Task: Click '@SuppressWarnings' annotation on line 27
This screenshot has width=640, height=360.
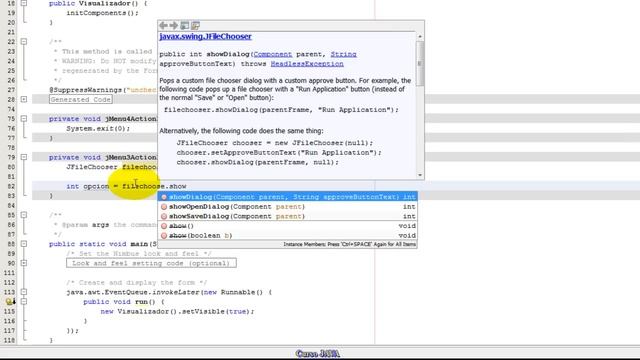Action: [x=86, y=90]
